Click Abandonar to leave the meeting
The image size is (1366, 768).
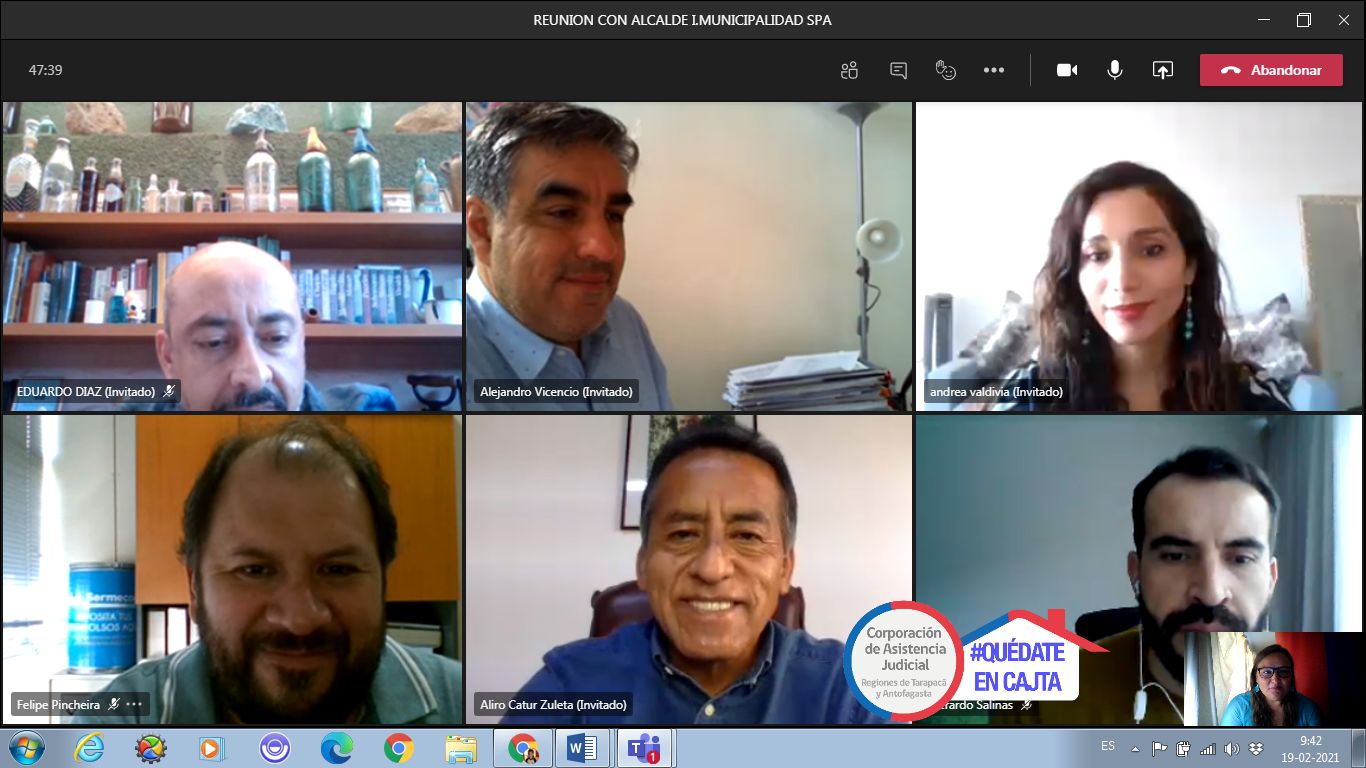coord(1271,70)
